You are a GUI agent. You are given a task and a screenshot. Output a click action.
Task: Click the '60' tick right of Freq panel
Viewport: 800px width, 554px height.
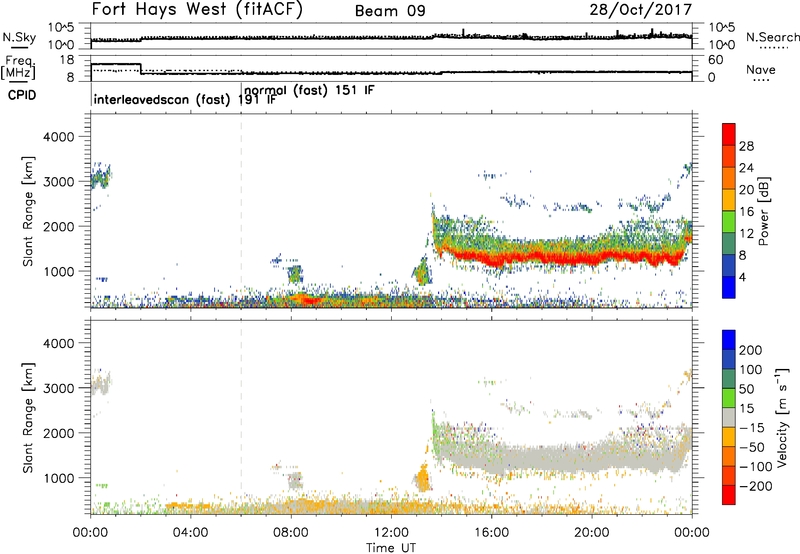[x=716, y=60]
